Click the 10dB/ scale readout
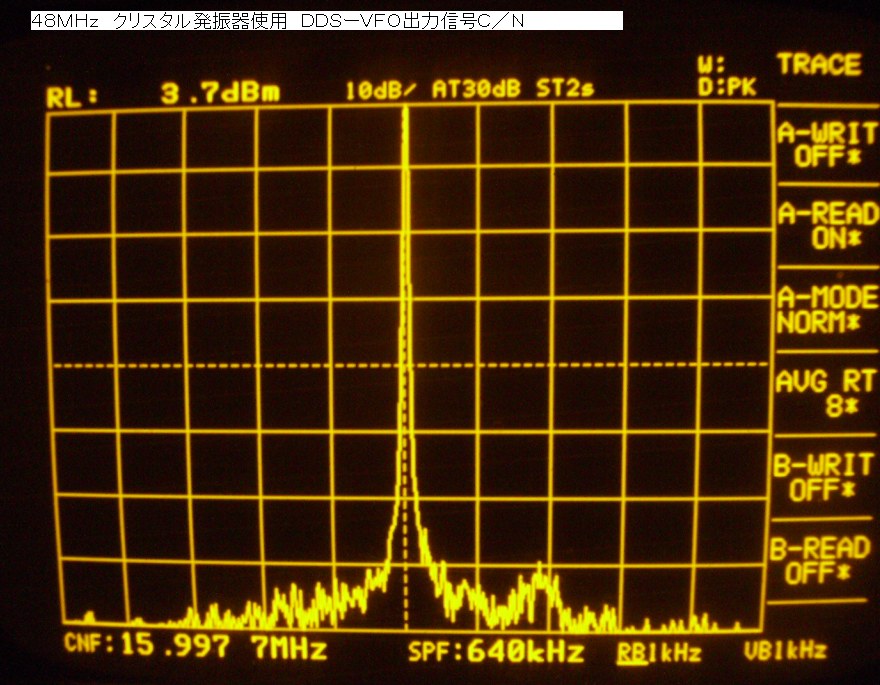Viewport: 880px width, 685px height. [379, 90]
